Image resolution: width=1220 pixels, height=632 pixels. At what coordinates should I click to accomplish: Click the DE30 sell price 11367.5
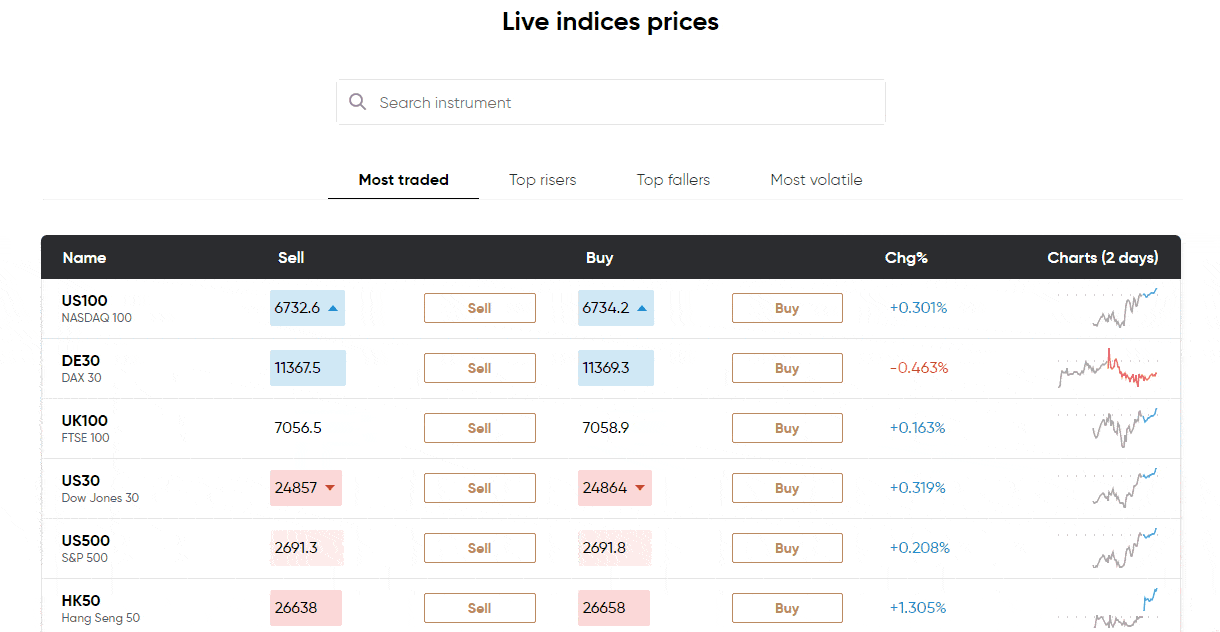click(x=308, y=368)
